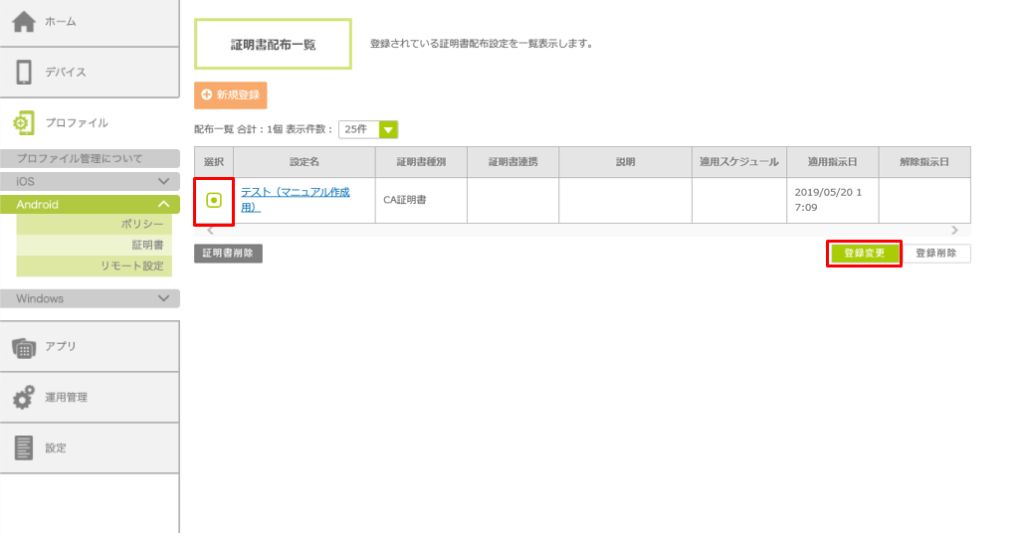This screenshot has height=533, width=1024.
Task: Click the 新規登録 button
Action: click(231, 95)
